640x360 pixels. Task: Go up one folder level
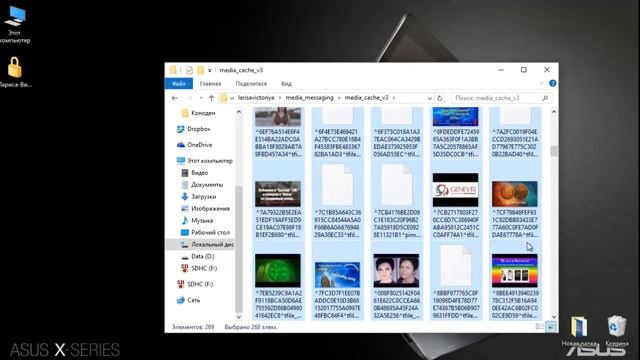click(211, 98)
